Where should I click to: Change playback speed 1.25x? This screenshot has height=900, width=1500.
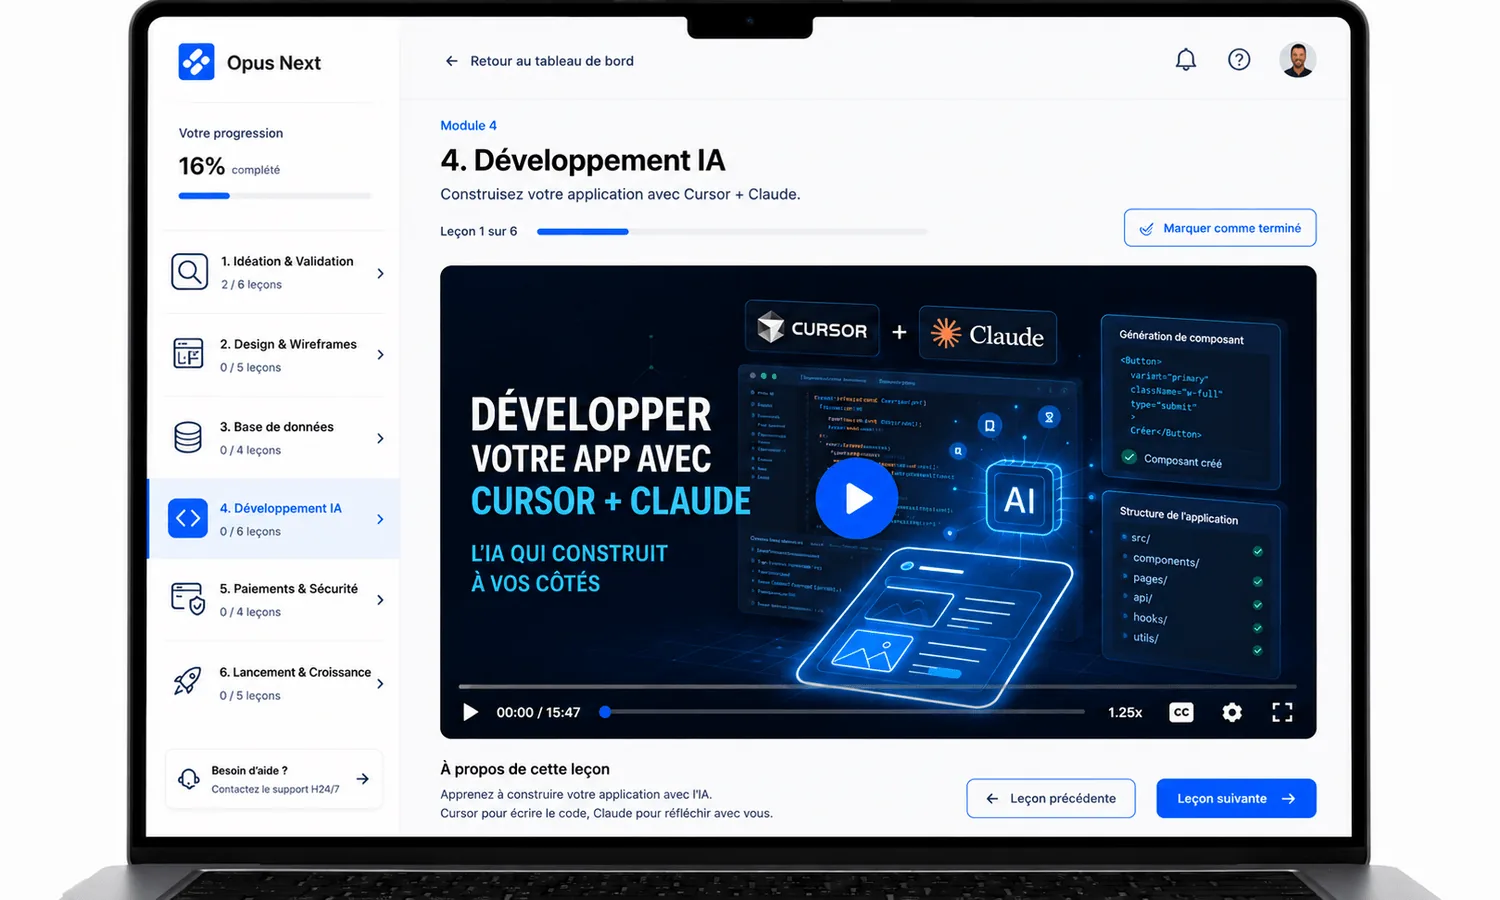click(1125, 712)
